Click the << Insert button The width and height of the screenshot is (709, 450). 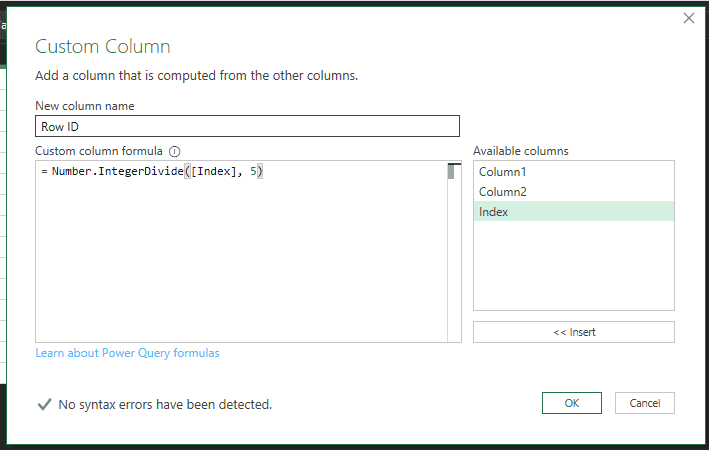574,332
